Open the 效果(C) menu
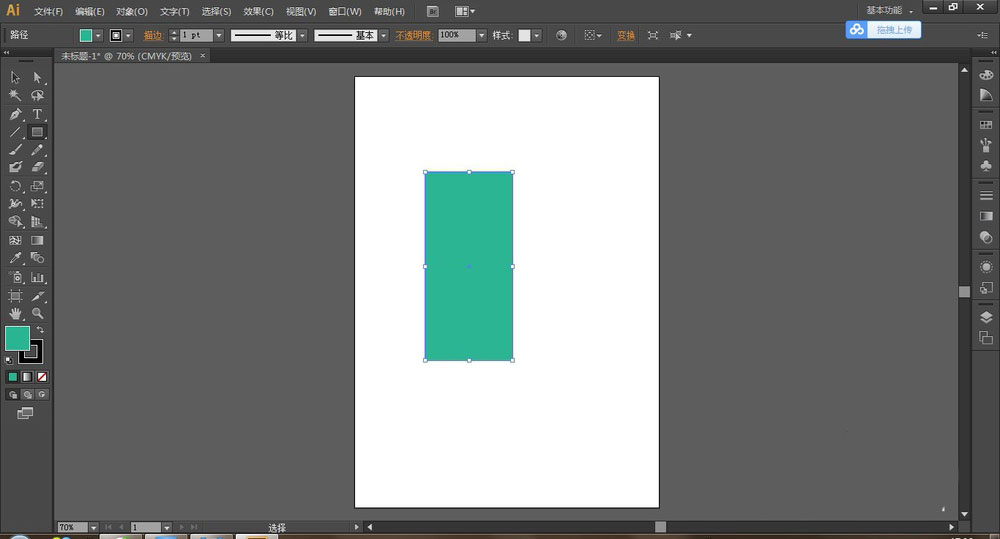 (258, 12)
